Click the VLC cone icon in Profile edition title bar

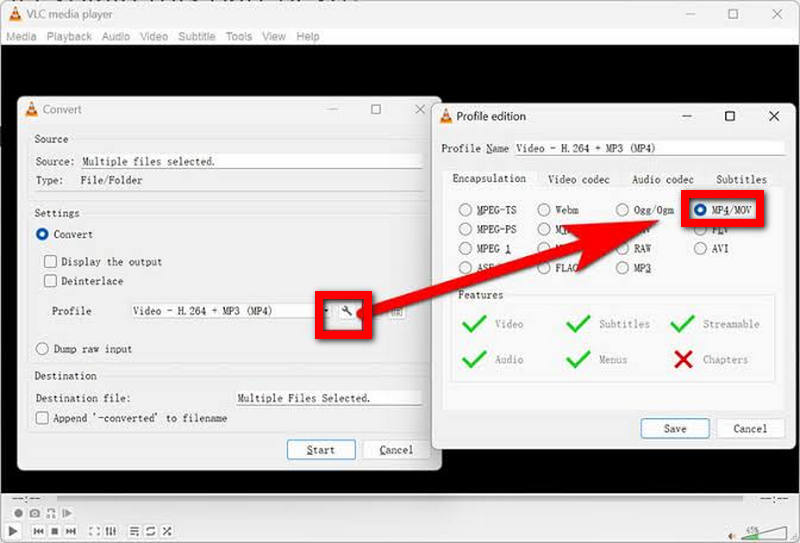pyautogui.click(x=446, y=116)
